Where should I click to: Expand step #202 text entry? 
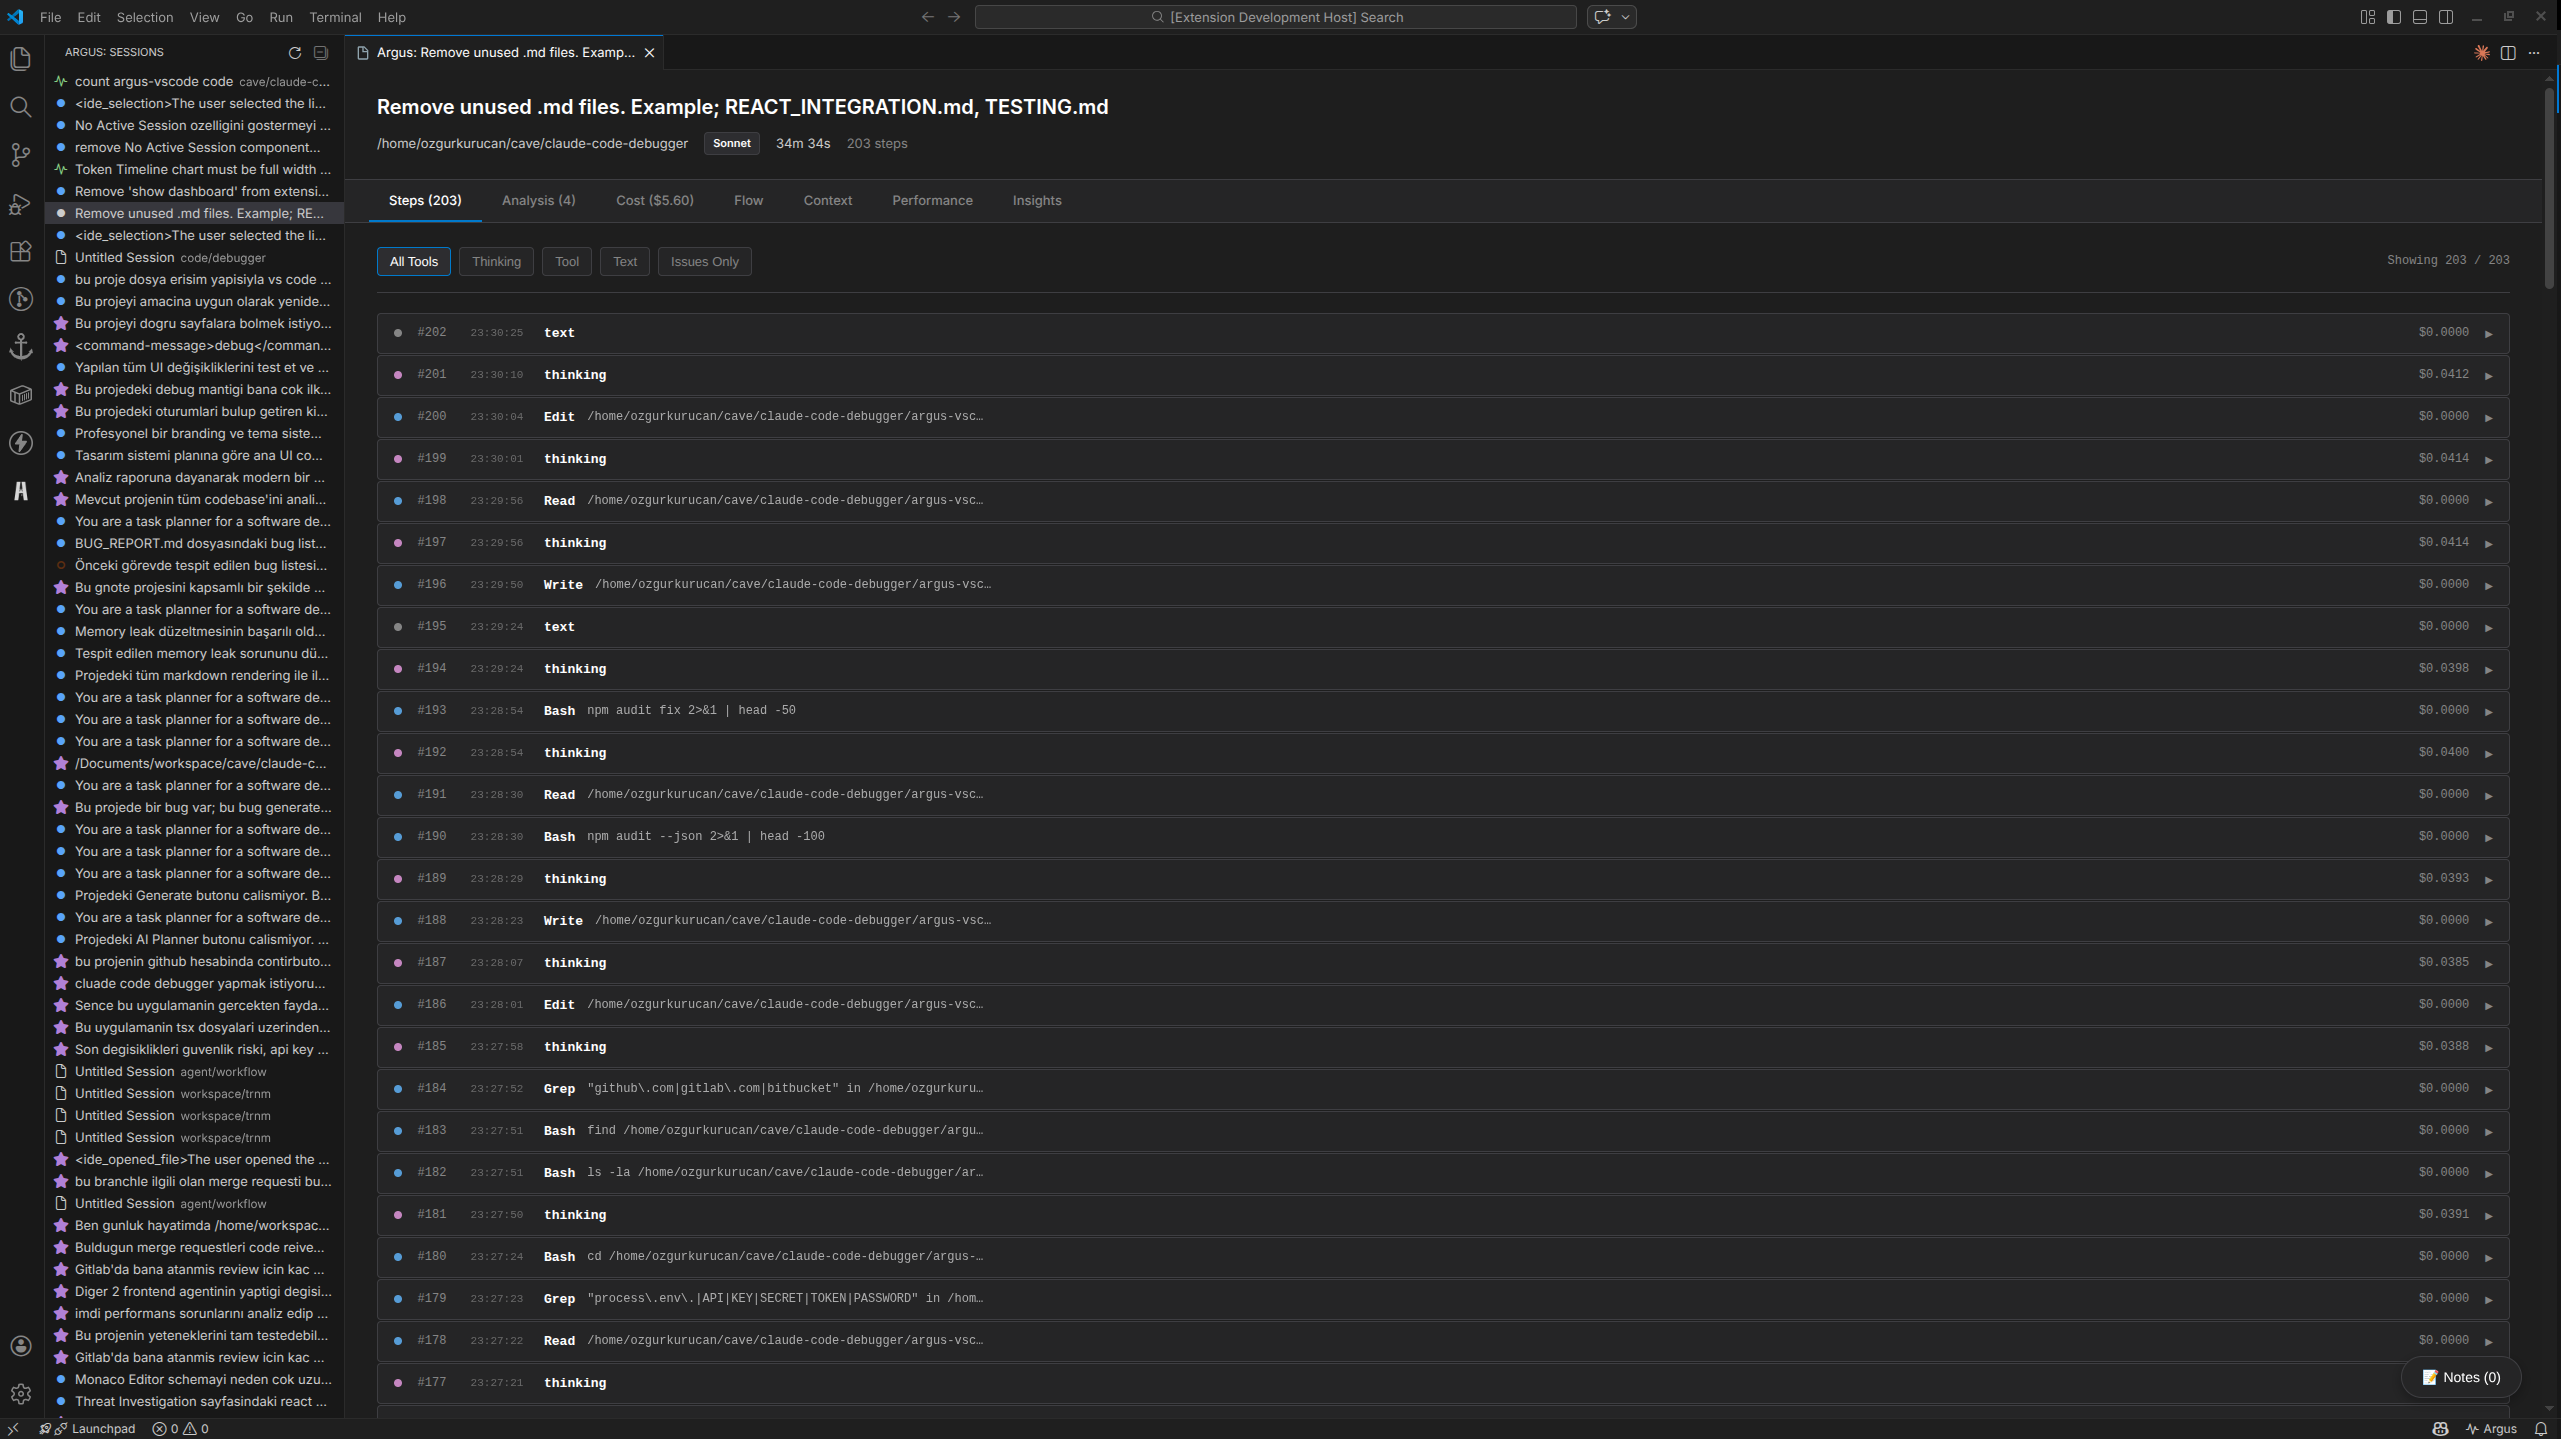tap(2489, 332)
